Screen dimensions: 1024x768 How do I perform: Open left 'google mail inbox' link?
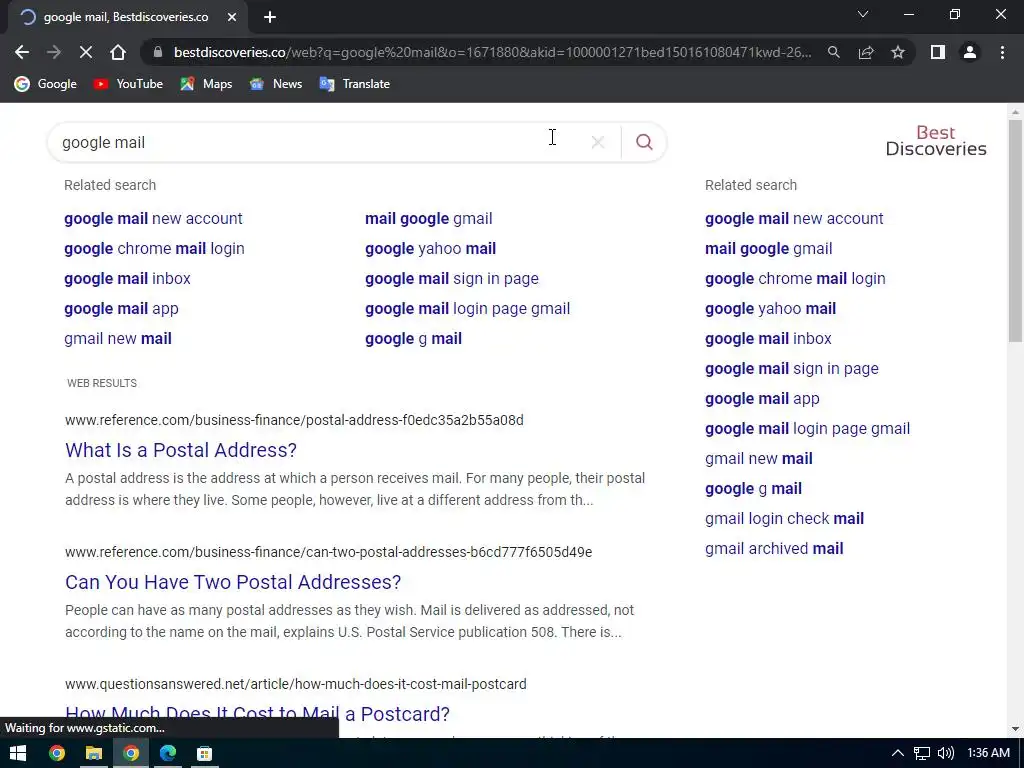tap(127, 278)
